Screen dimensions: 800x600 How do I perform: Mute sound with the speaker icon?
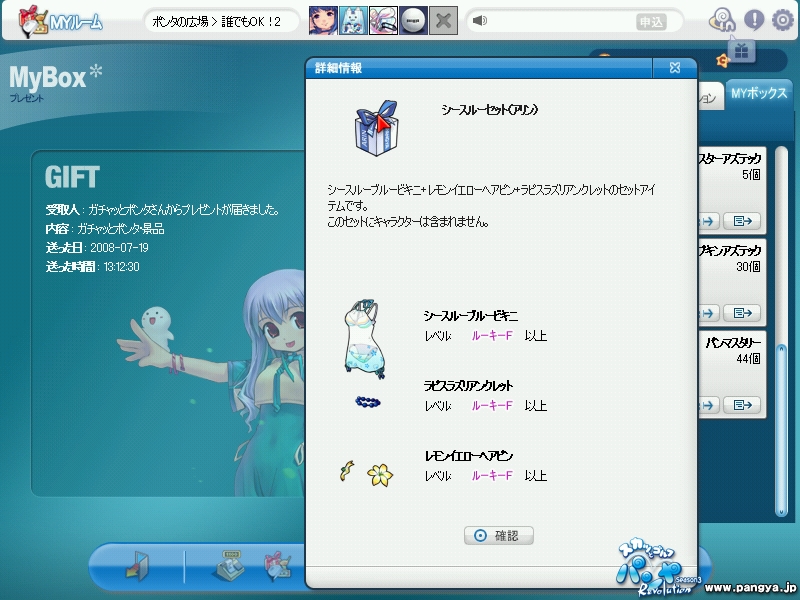480,21
